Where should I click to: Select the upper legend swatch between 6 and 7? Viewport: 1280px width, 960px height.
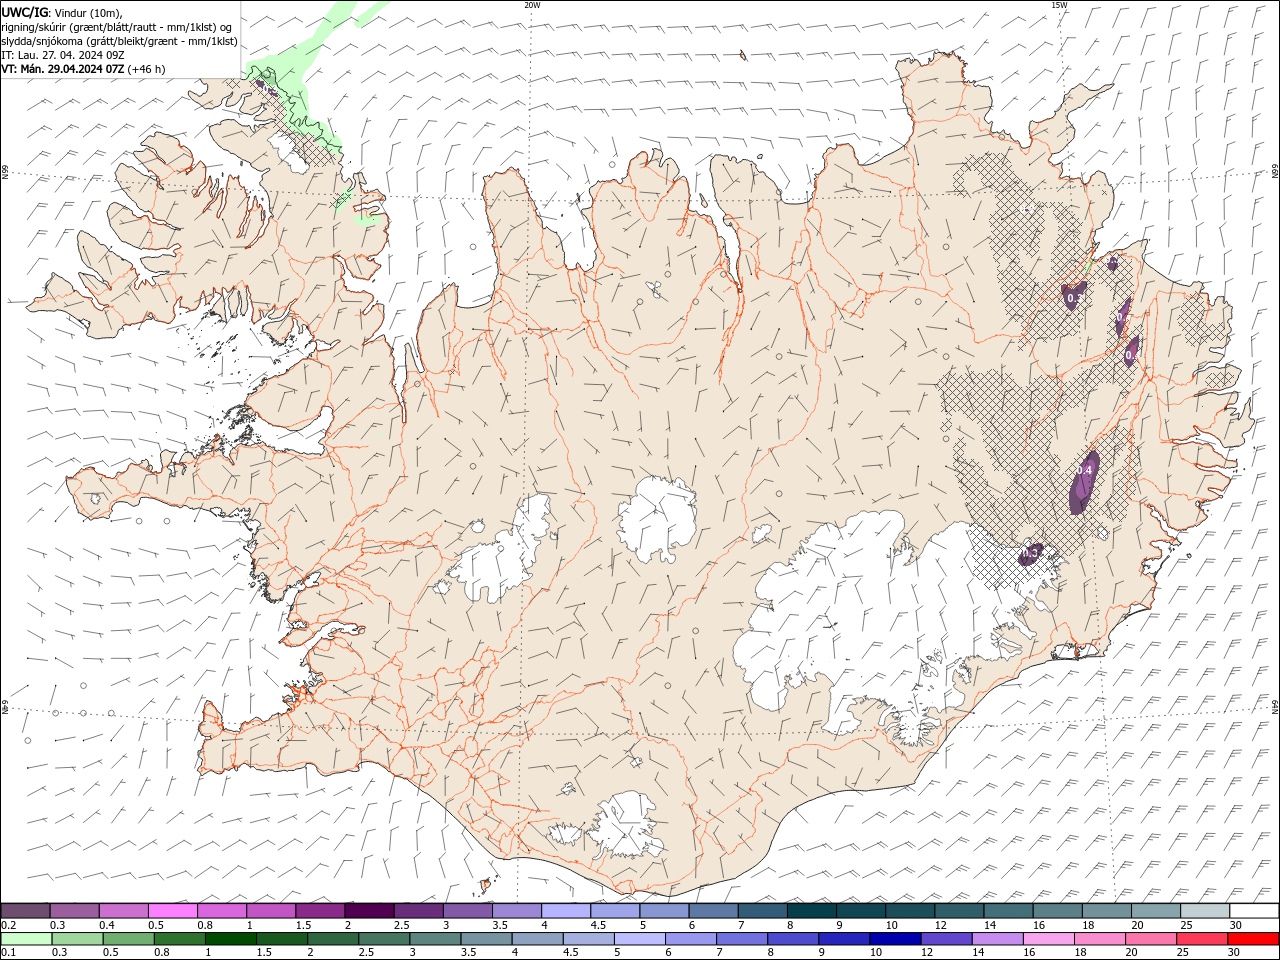[x=714, y=910]
